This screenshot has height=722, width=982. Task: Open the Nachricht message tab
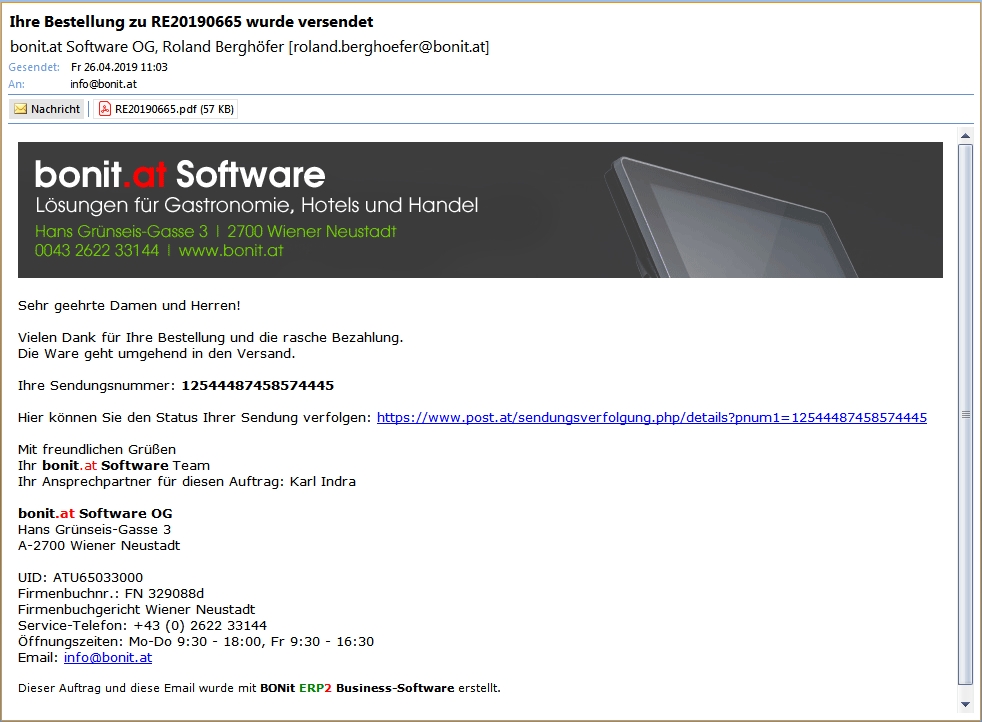(x=47, y=109)
